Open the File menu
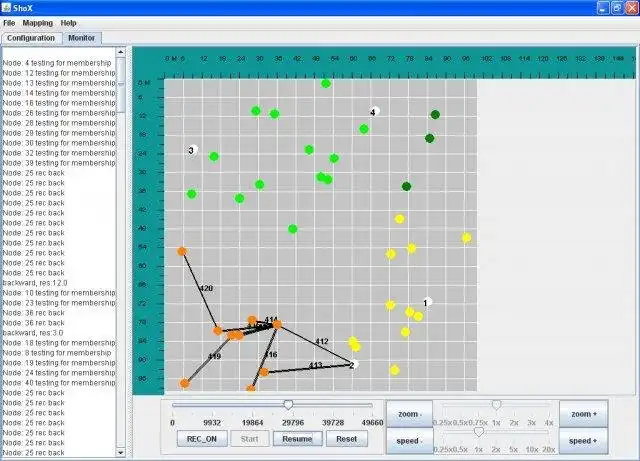This screenshot has width=640, height=461. (9, 23)
